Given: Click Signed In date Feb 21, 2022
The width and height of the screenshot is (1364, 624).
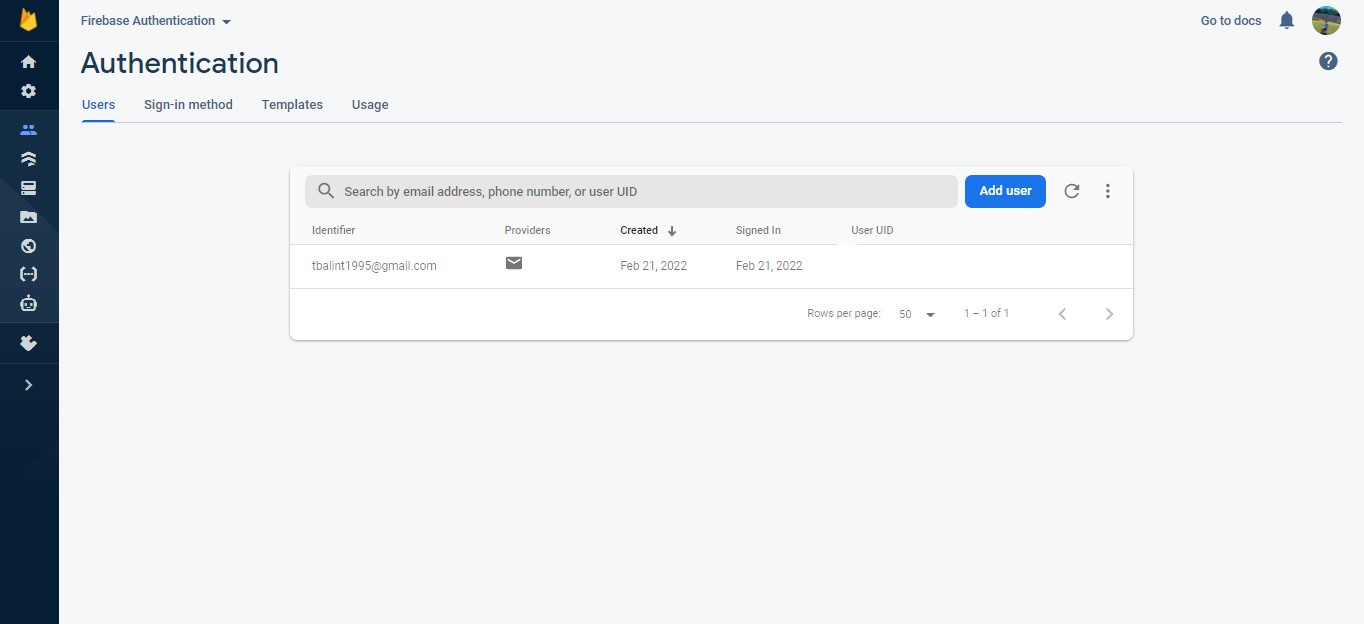Looking at the screenshot, I should pos(769,266).
